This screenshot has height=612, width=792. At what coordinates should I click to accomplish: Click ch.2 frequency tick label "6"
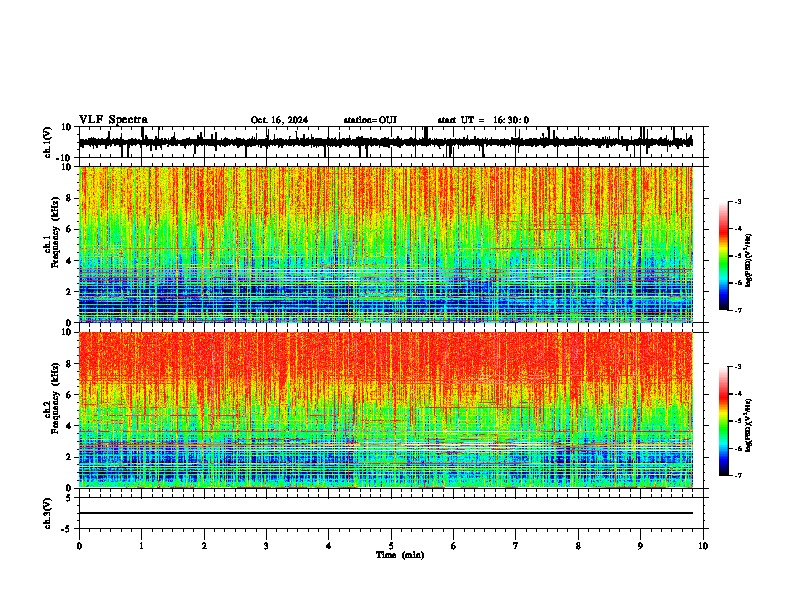pyautogui.click(x=70, y=395)
